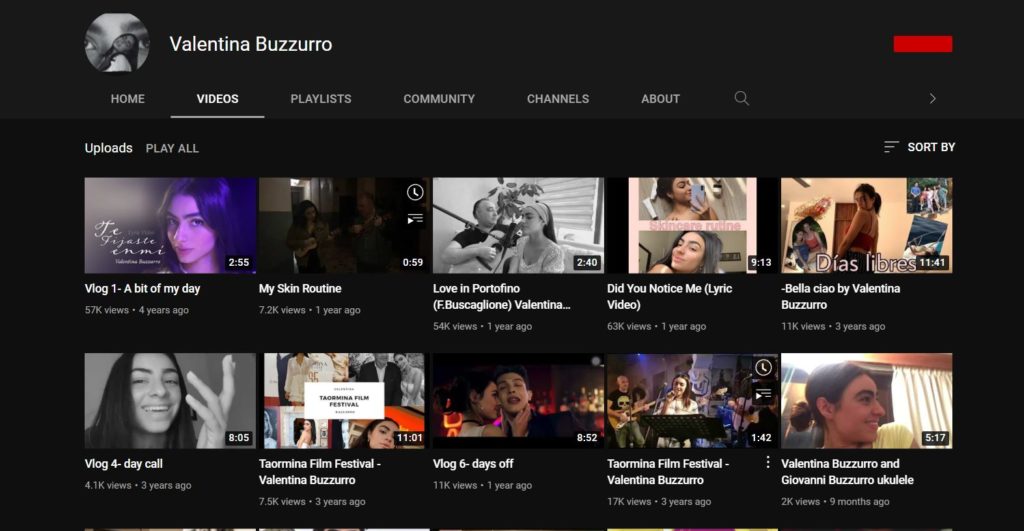Open Valentina Buzzurro and Giovanni Buzzurro ukulele title
The height and width of the screenshot is (531, 1024).
tap(847, 472)
